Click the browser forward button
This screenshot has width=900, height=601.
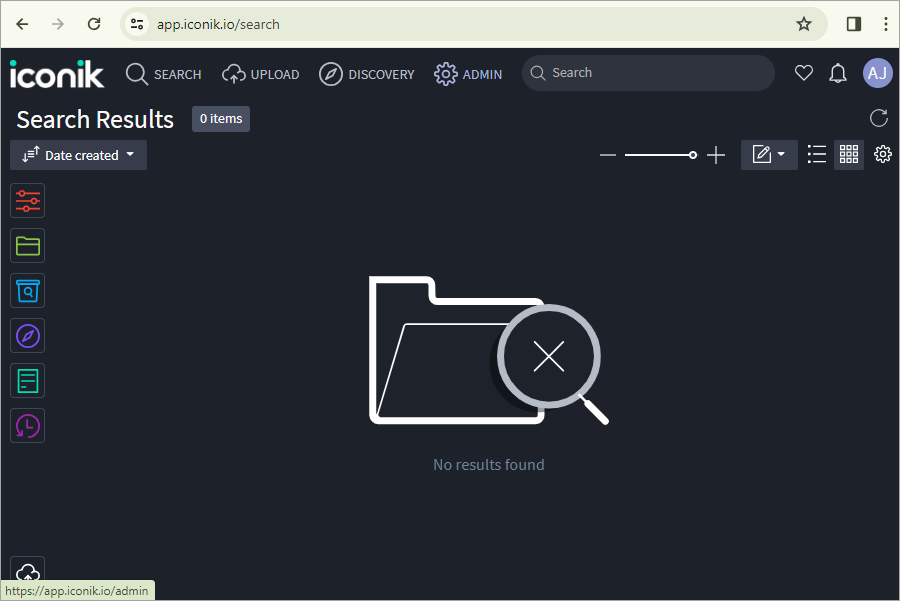[58, 24]
